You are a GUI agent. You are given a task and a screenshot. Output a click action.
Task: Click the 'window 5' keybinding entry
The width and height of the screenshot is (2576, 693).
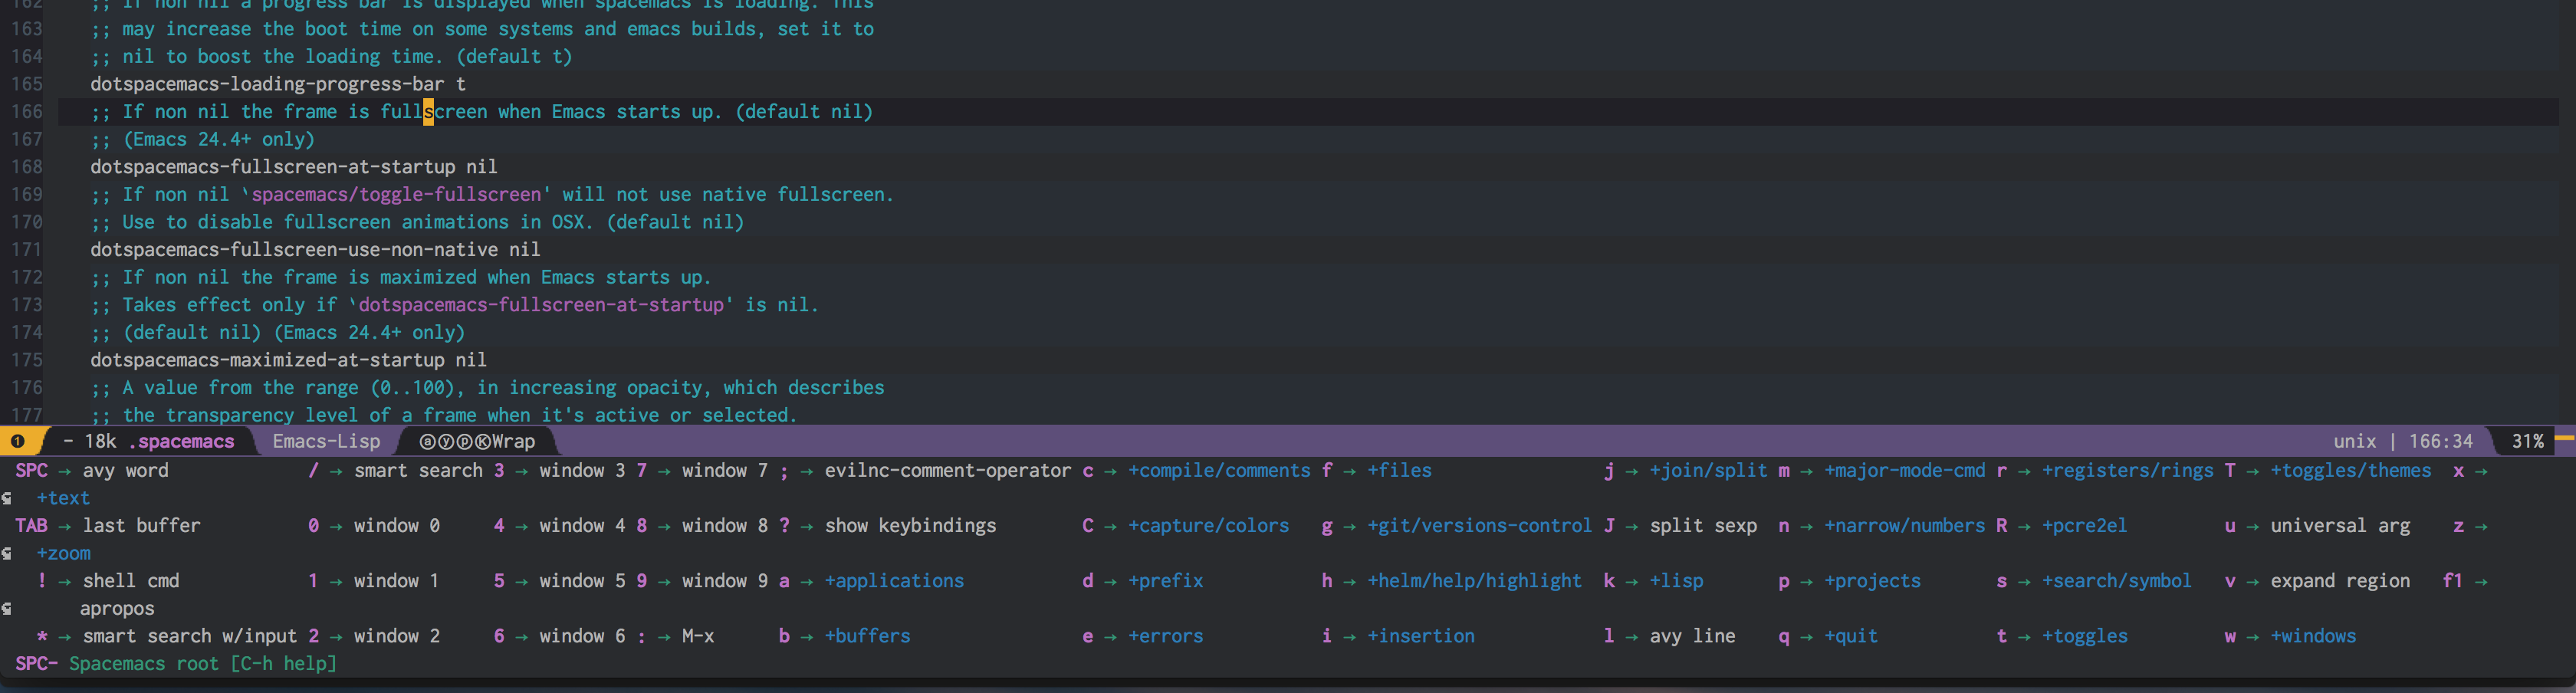582,580
